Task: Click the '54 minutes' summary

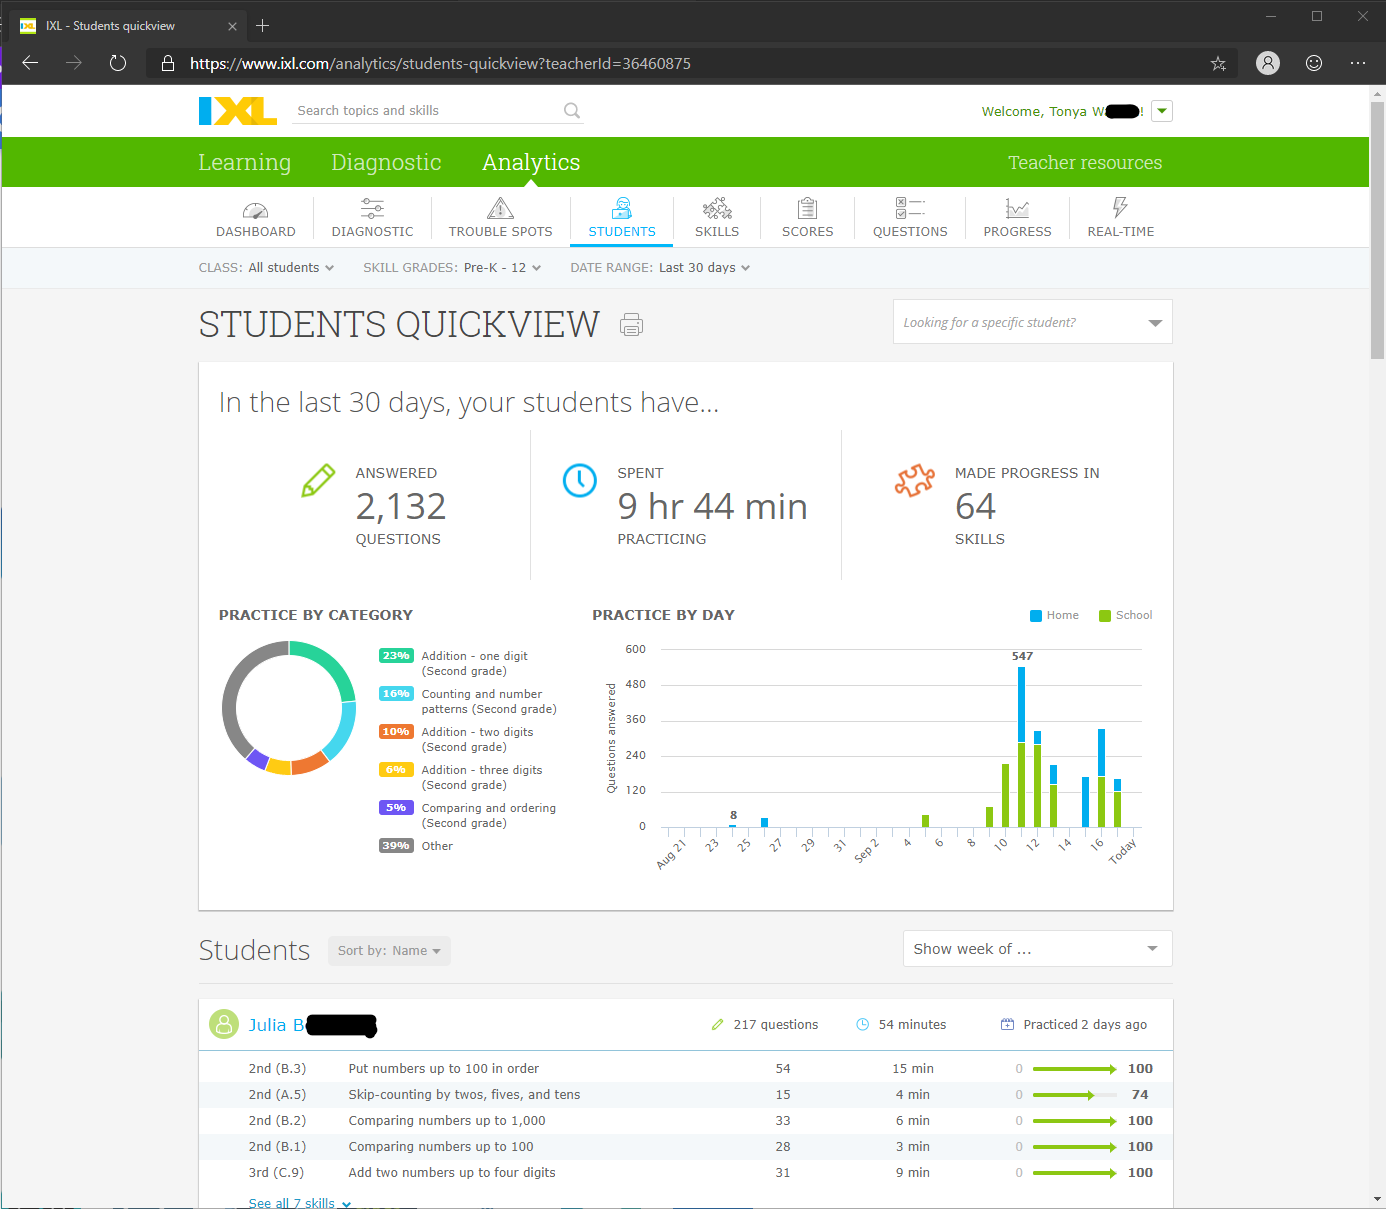Action: pos(912,1025)
